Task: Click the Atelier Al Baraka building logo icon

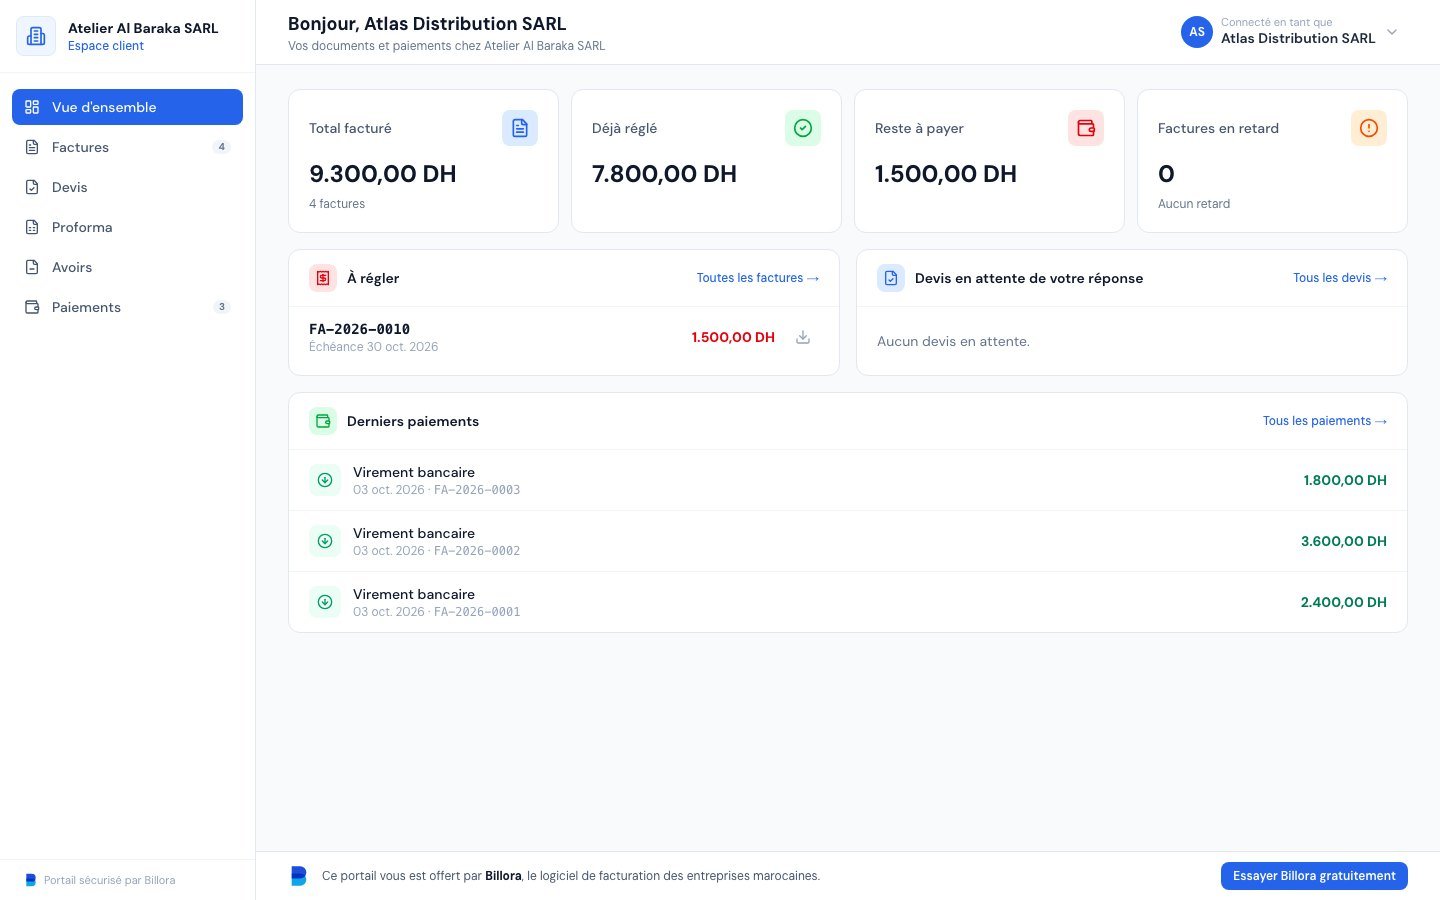Action: tap(36, 36)
